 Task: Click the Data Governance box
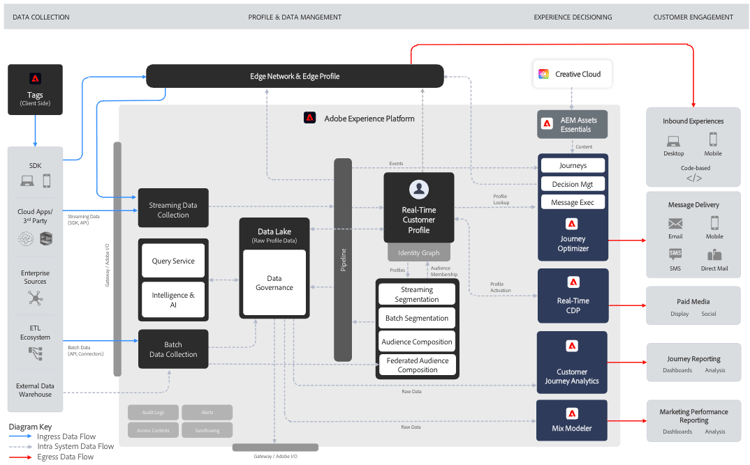click(274, 283)
